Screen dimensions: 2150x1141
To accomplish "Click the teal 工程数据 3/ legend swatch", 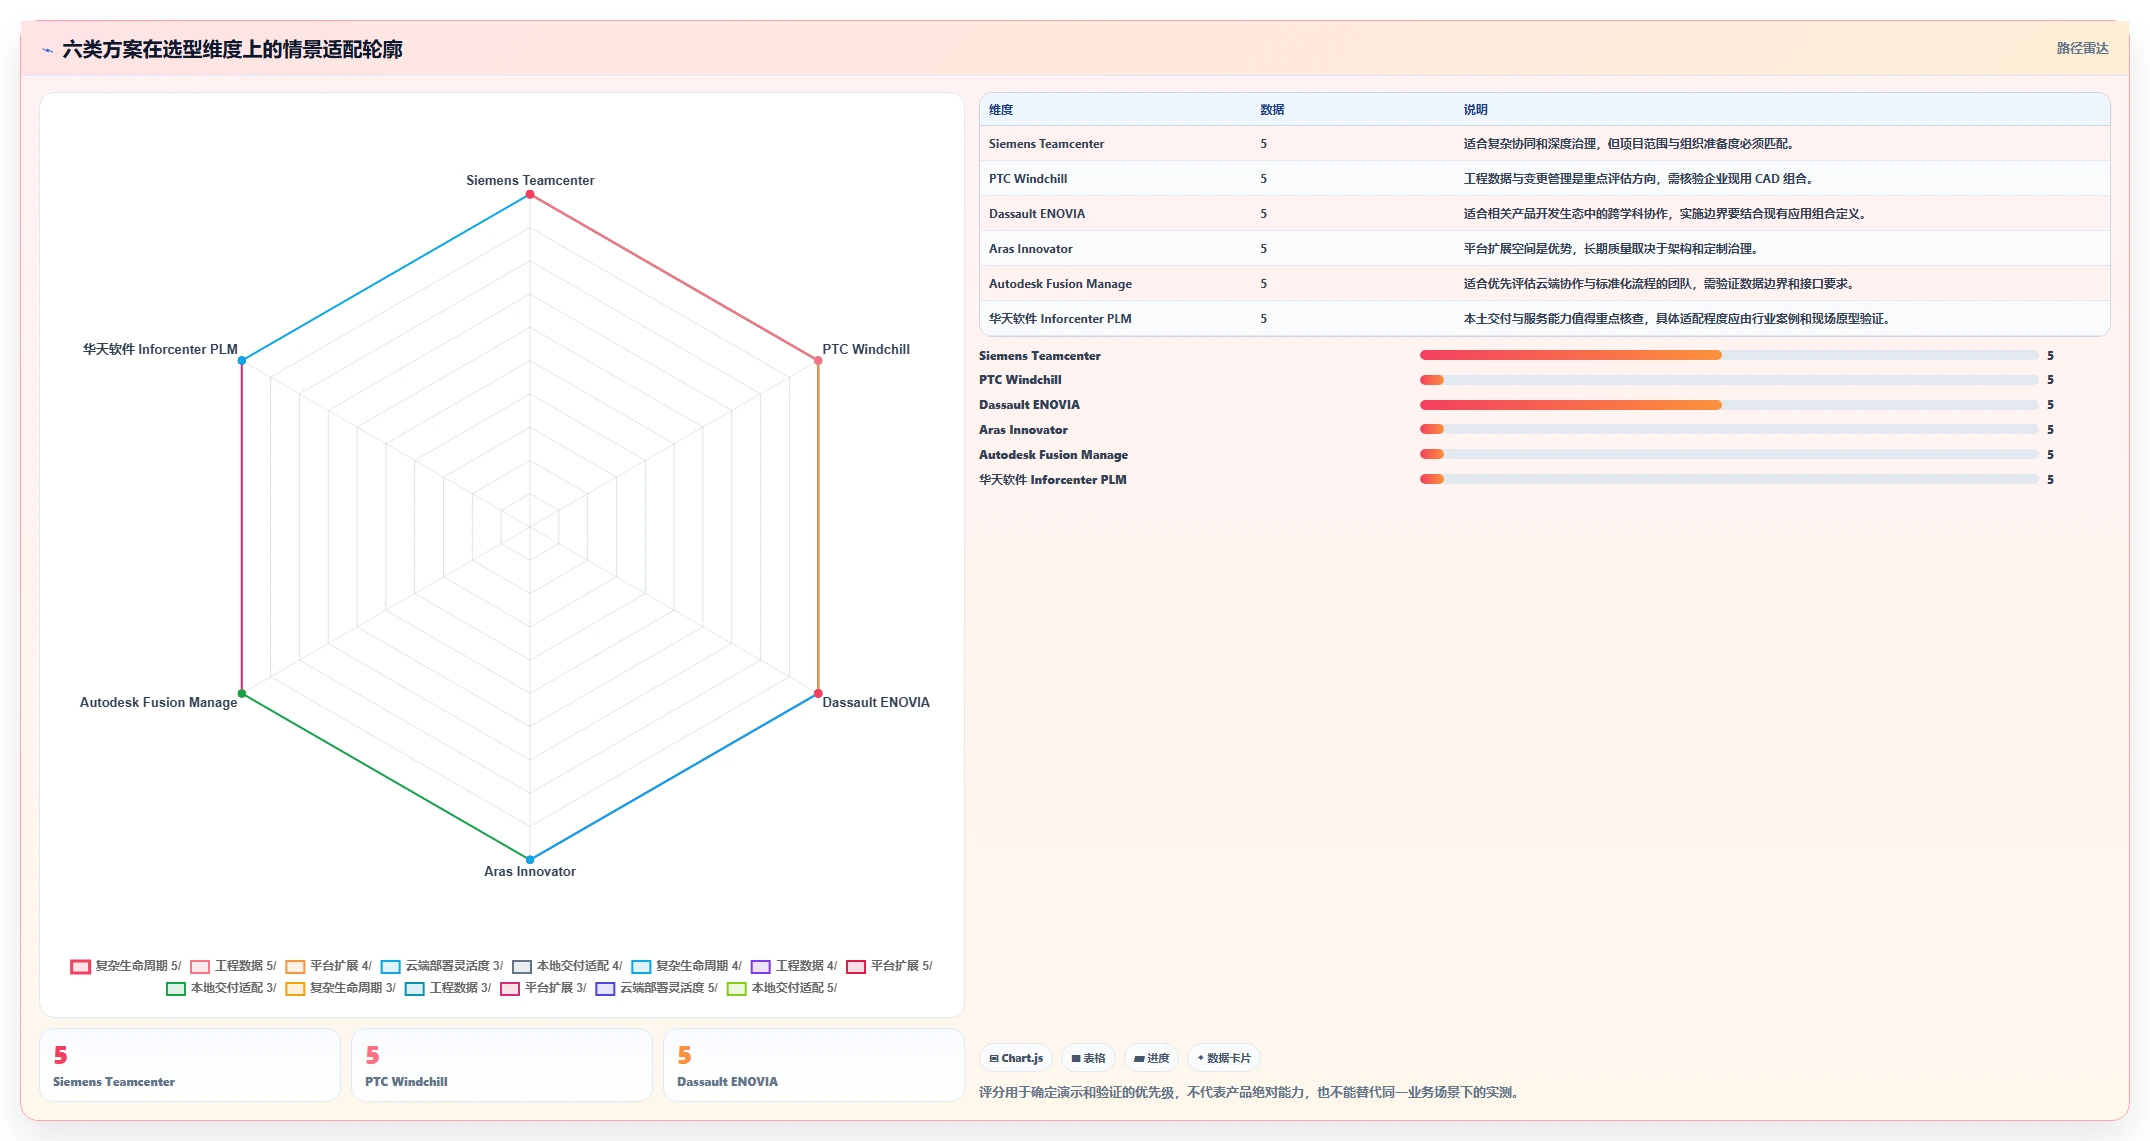I will coord(415,989).
